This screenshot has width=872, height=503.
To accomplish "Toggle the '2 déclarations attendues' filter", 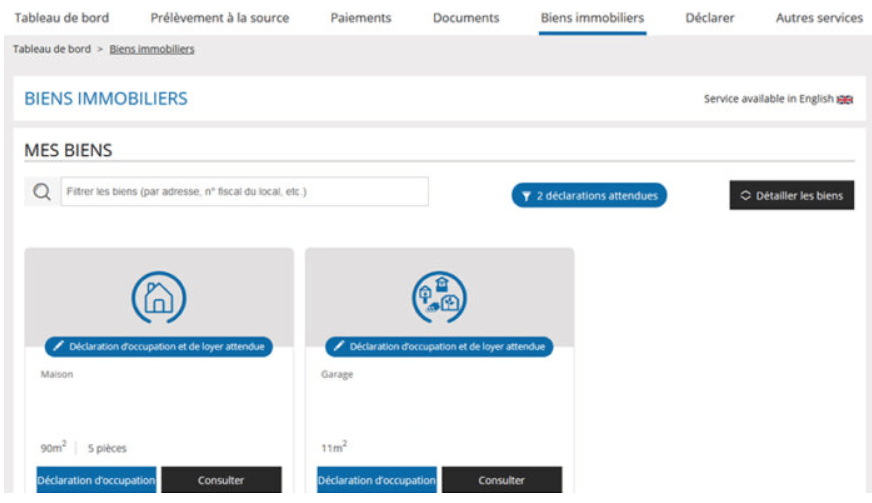I will 589,196.
